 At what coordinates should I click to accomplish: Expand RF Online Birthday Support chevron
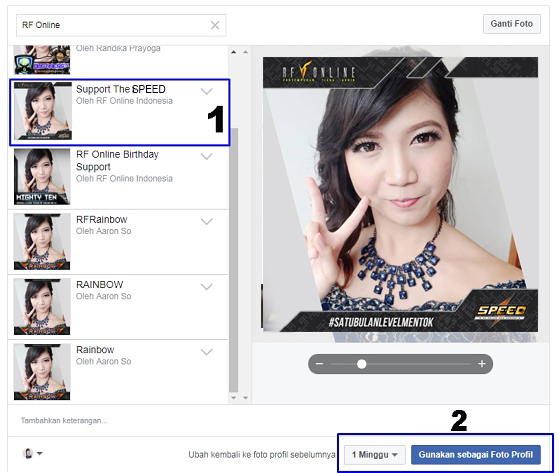pyautogui.click(x=206, y=156)
